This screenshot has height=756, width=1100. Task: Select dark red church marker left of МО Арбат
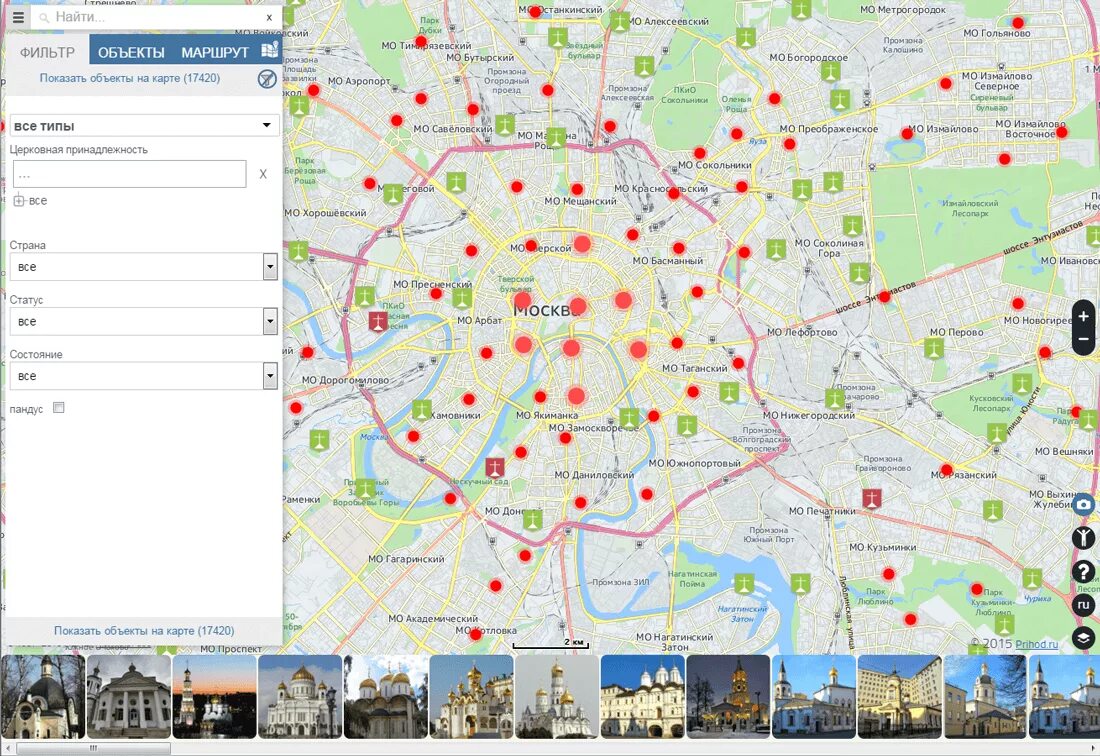tap(378, 322)
